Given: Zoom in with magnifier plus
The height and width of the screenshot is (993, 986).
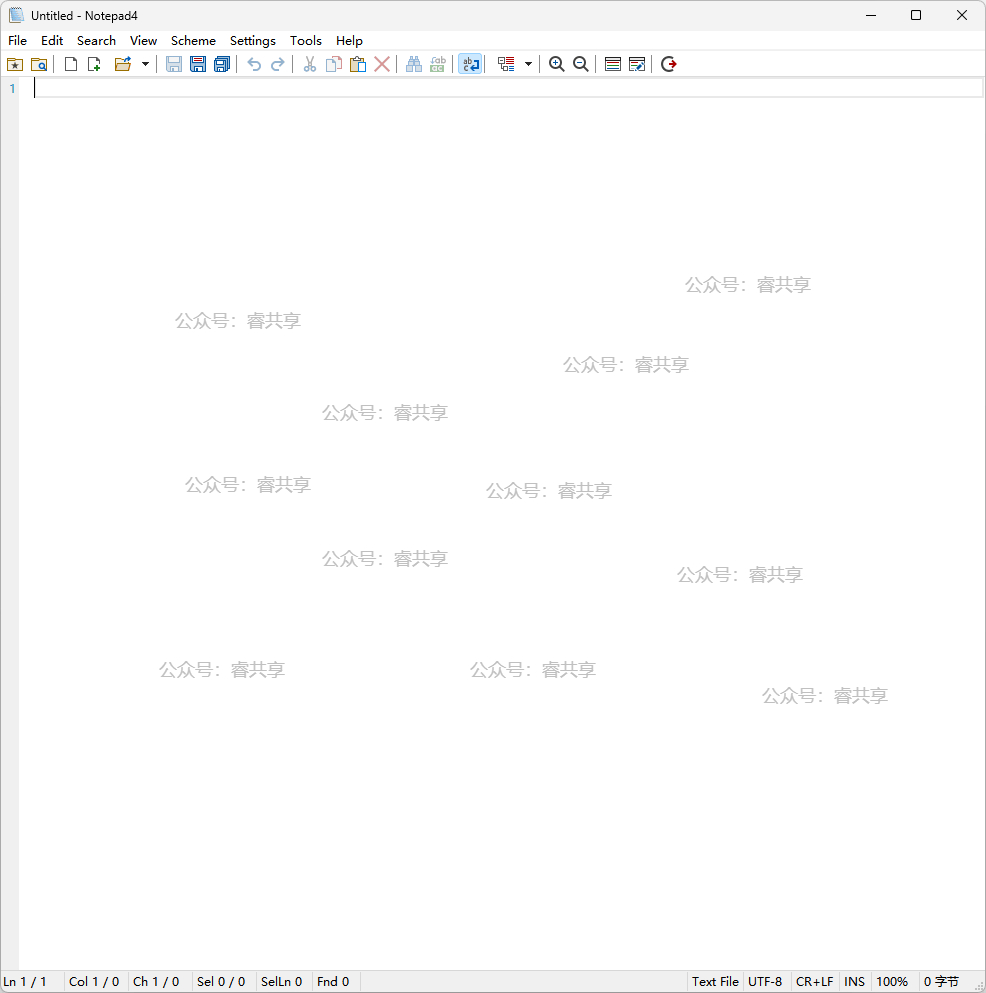Looking at the screenshot, I should [557, 64].
